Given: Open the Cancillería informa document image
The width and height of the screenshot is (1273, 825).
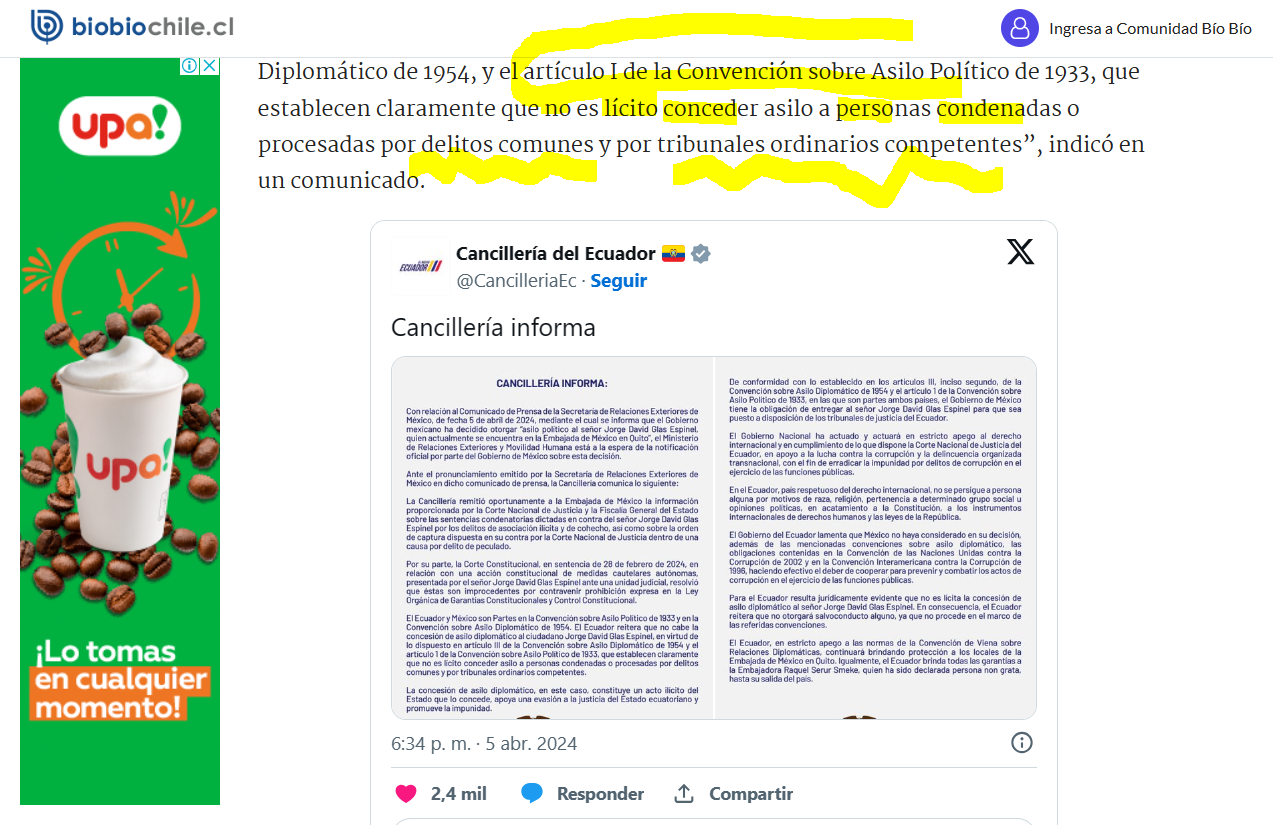Looking at the screenshot, I should click(714, 538).
